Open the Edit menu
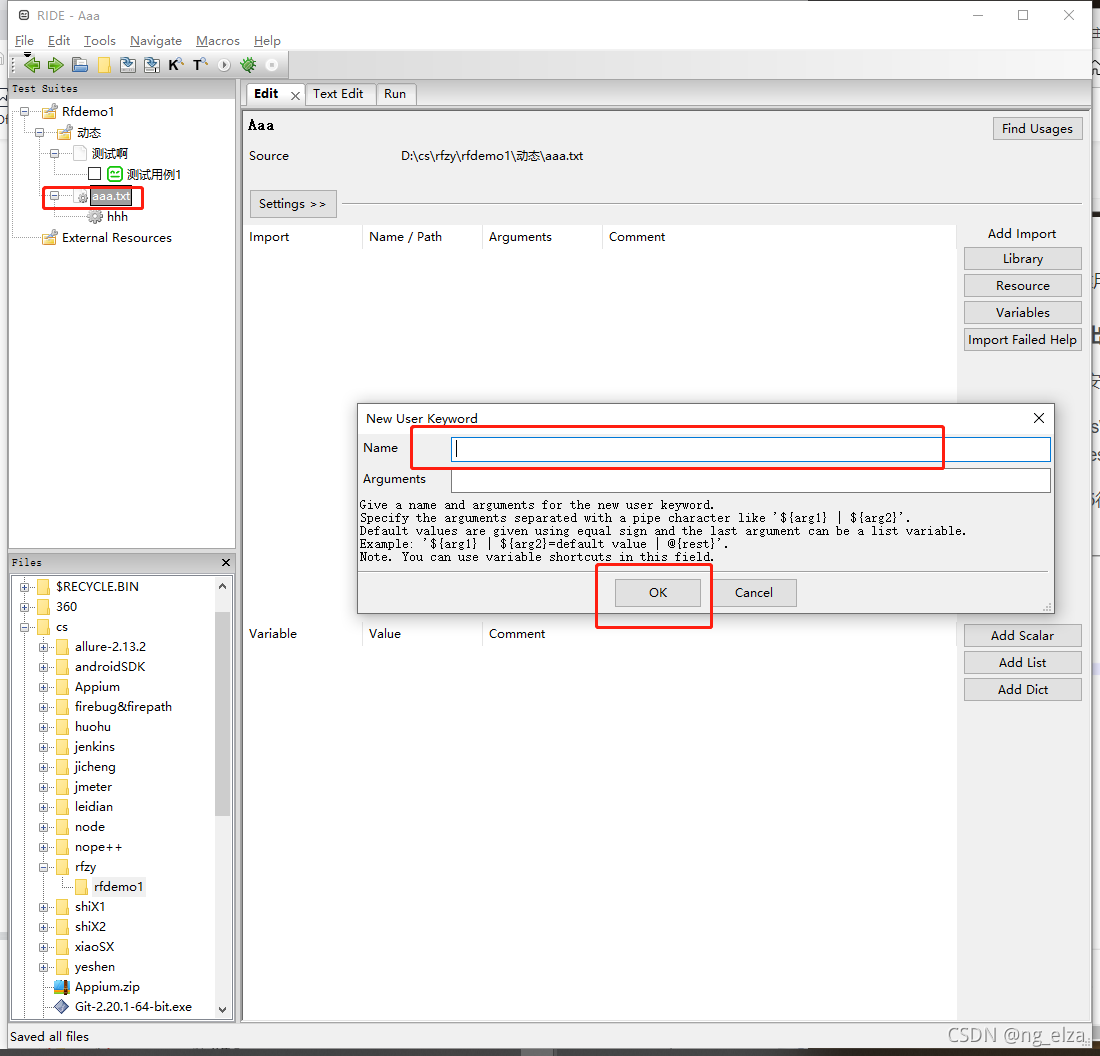The height and width of the screenshot is (1056, 1100). 59,41
